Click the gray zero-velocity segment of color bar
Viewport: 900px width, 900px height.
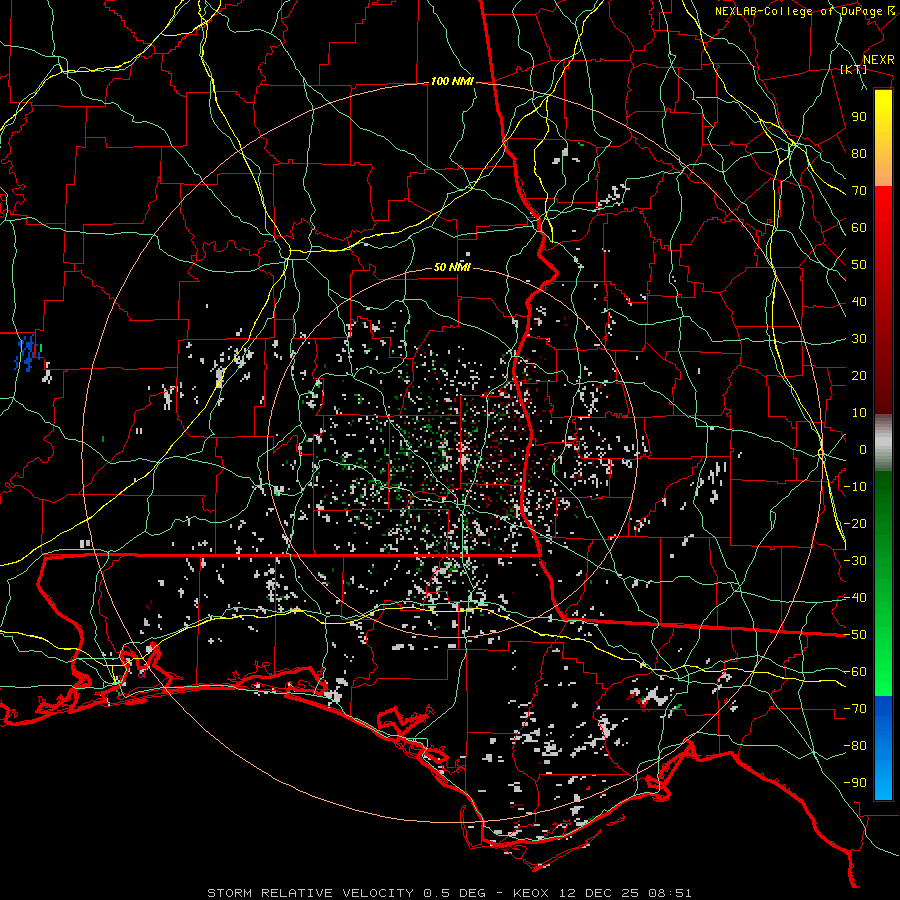click(883, 443)
